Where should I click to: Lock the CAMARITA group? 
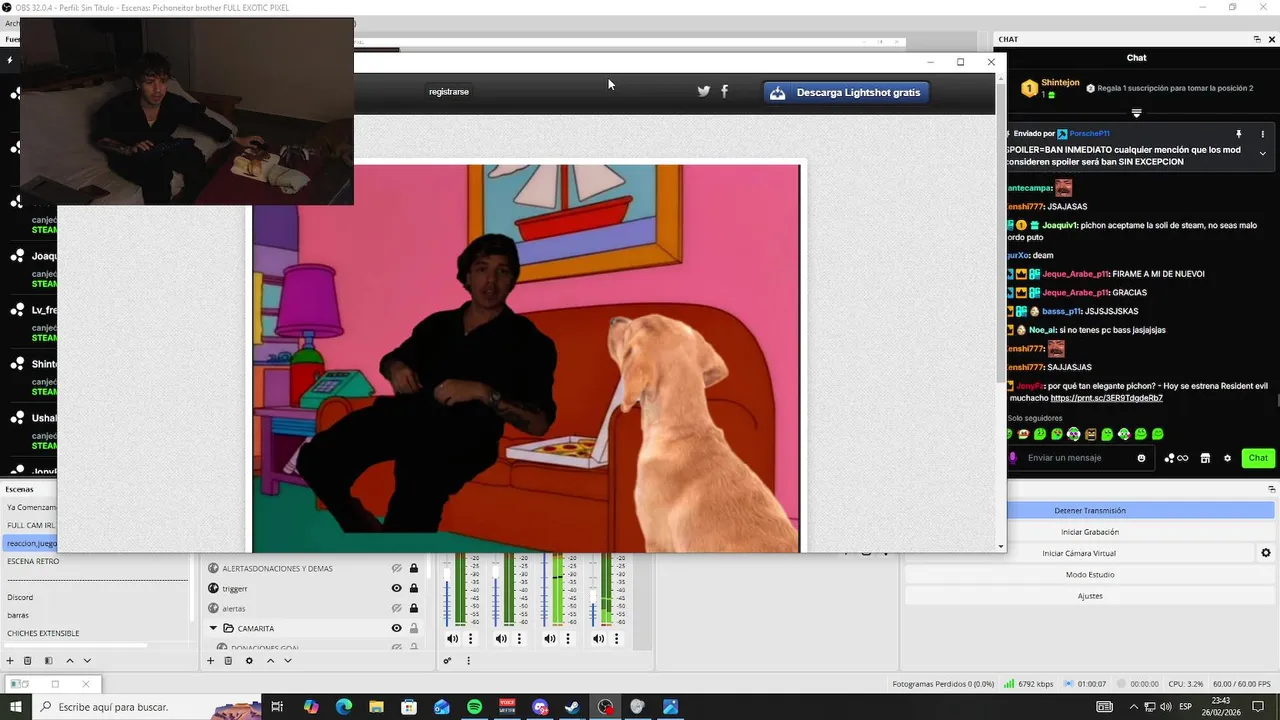(x=414, y=628)
